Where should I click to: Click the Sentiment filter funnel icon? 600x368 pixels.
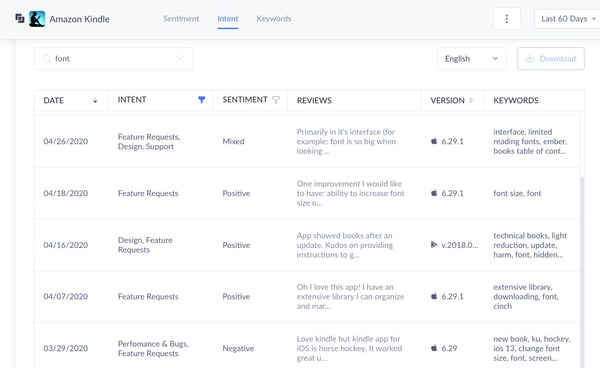276,100
